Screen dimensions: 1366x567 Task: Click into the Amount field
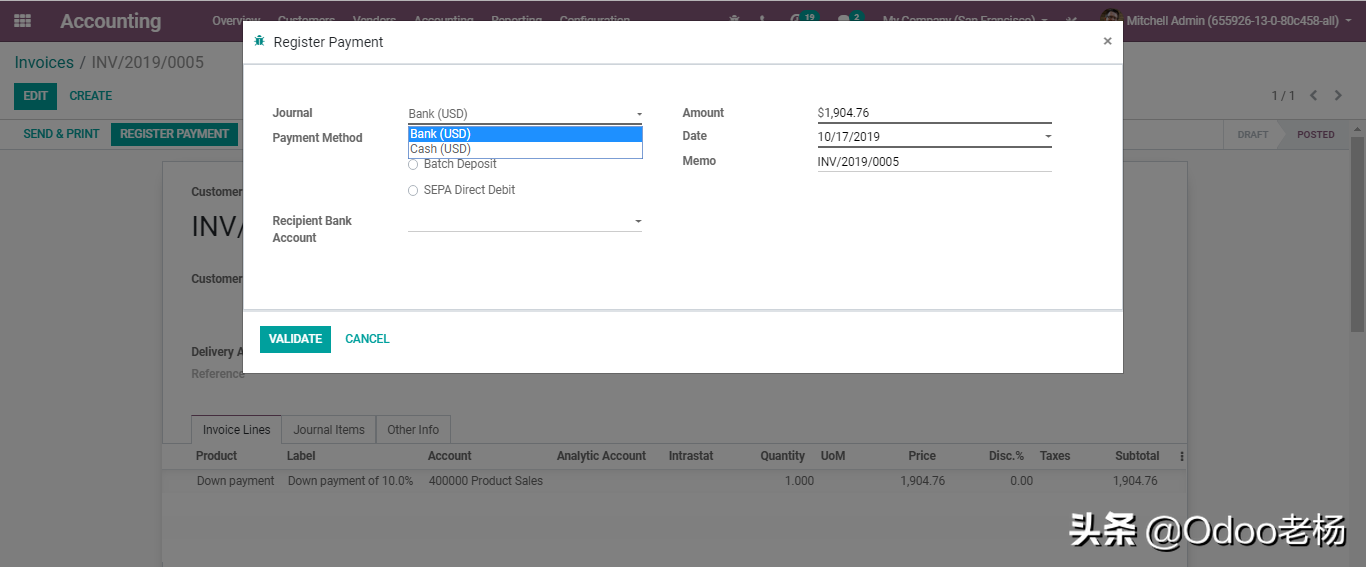(x=933, y=113)
